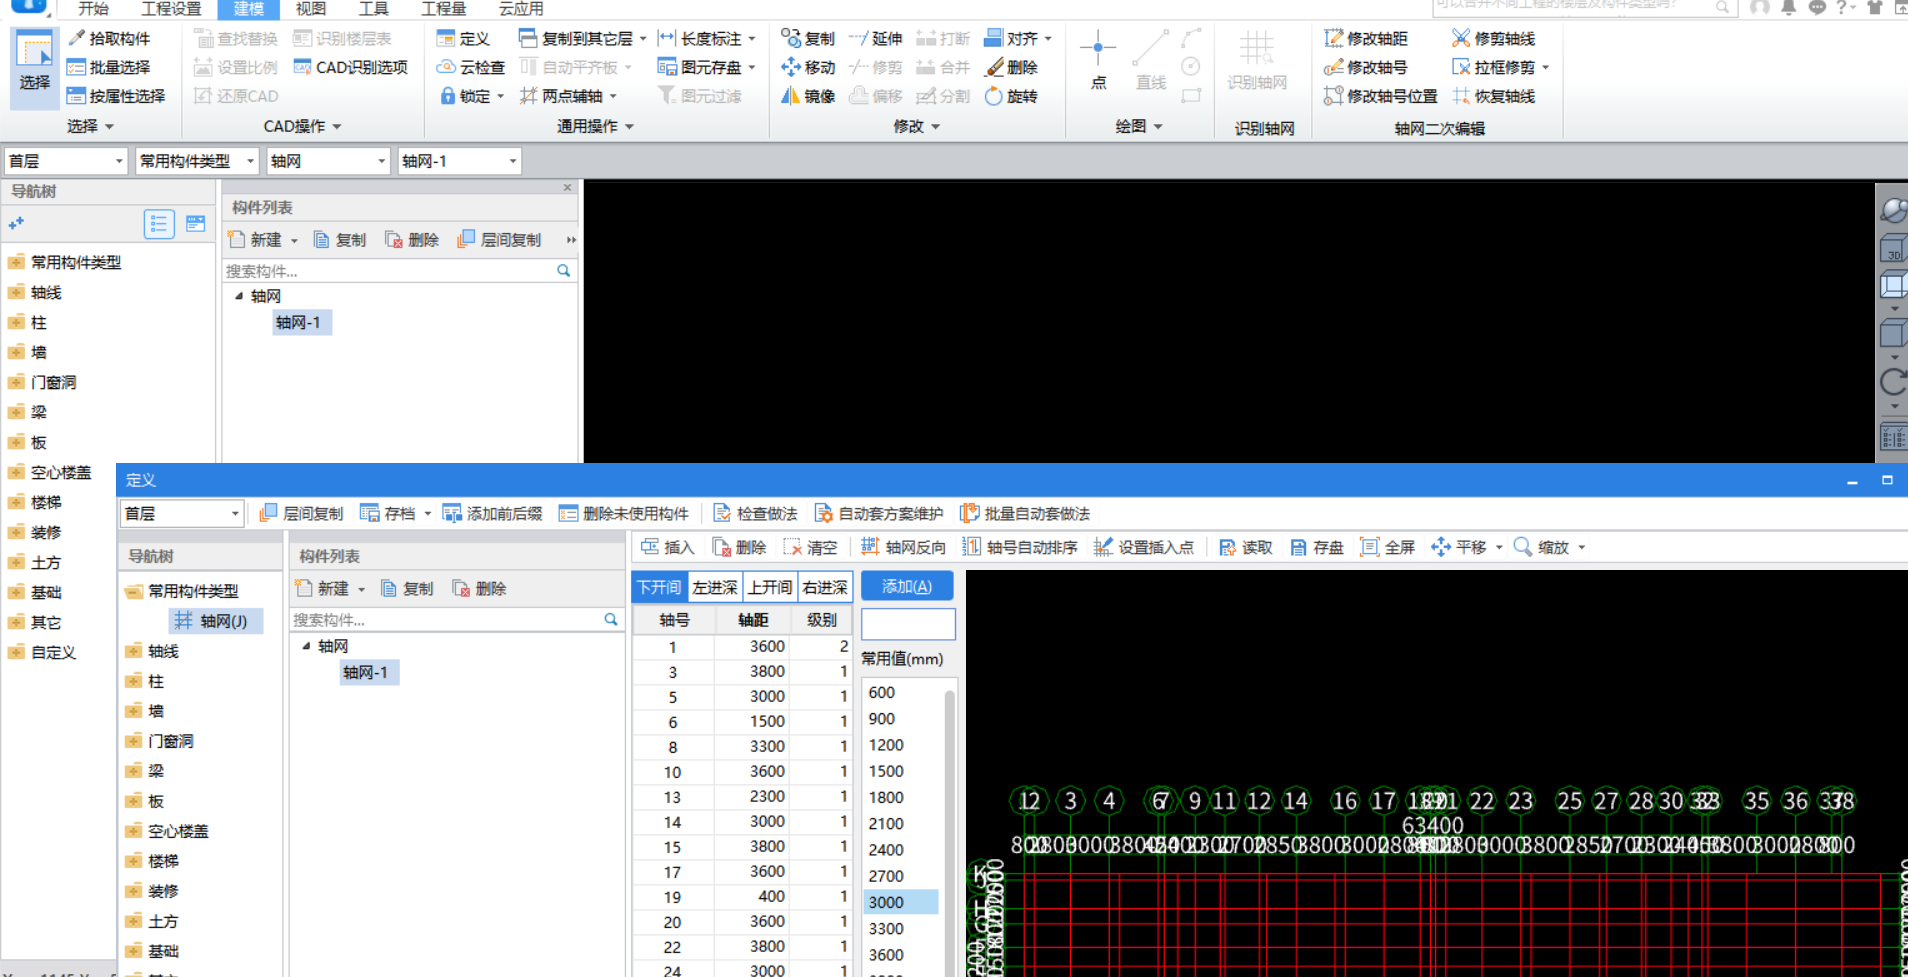Click 修改轴距 modify axis spacing

[1366, 38]
